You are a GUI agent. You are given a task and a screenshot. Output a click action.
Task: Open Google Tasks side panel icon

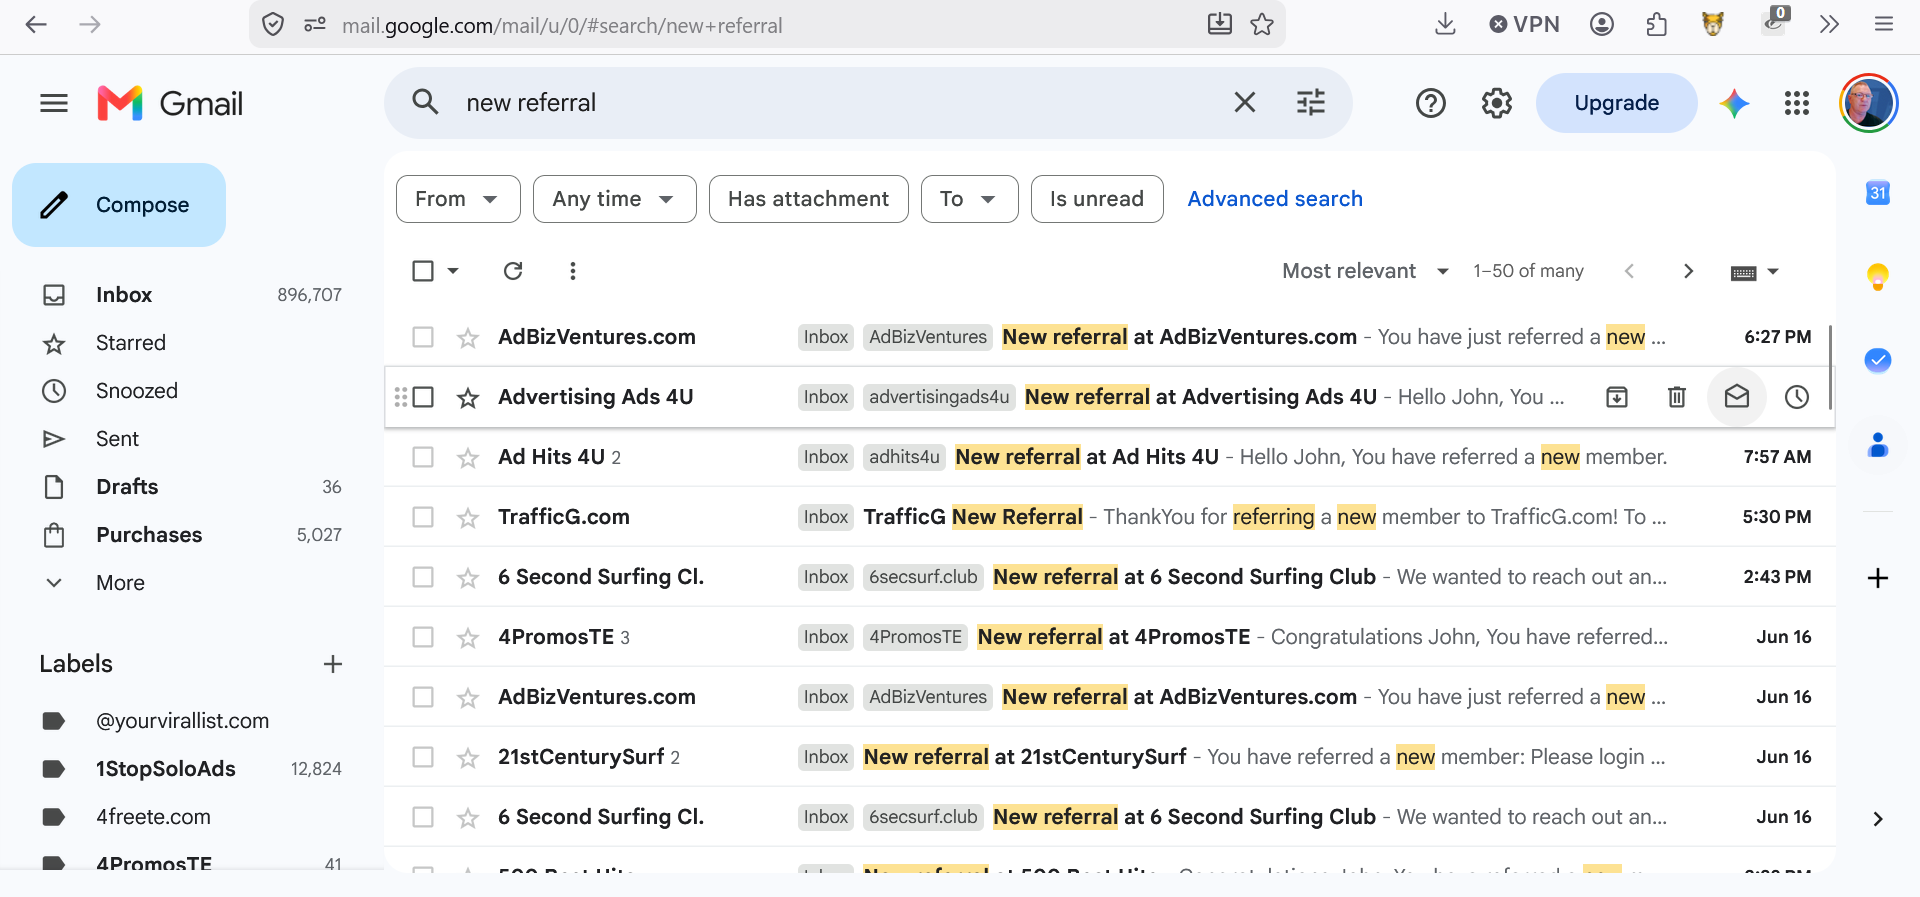coord(1878,360)
